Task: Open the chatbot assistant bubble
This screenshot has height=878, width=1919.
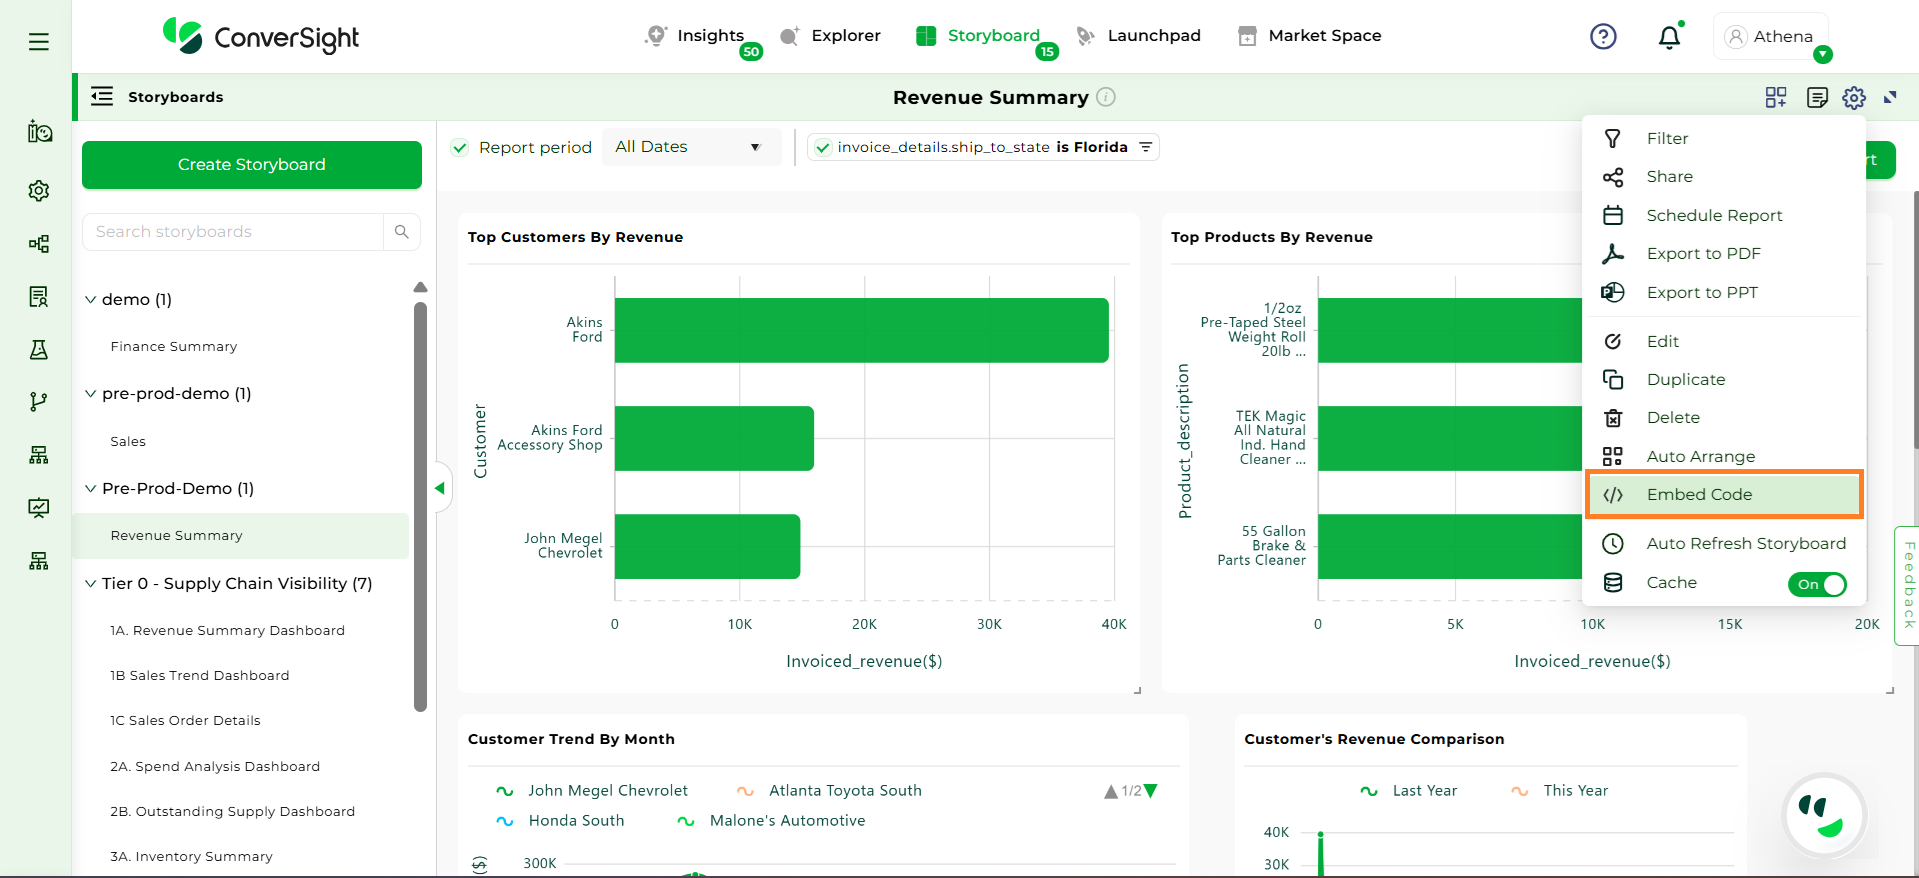Action: [1823, 816]
